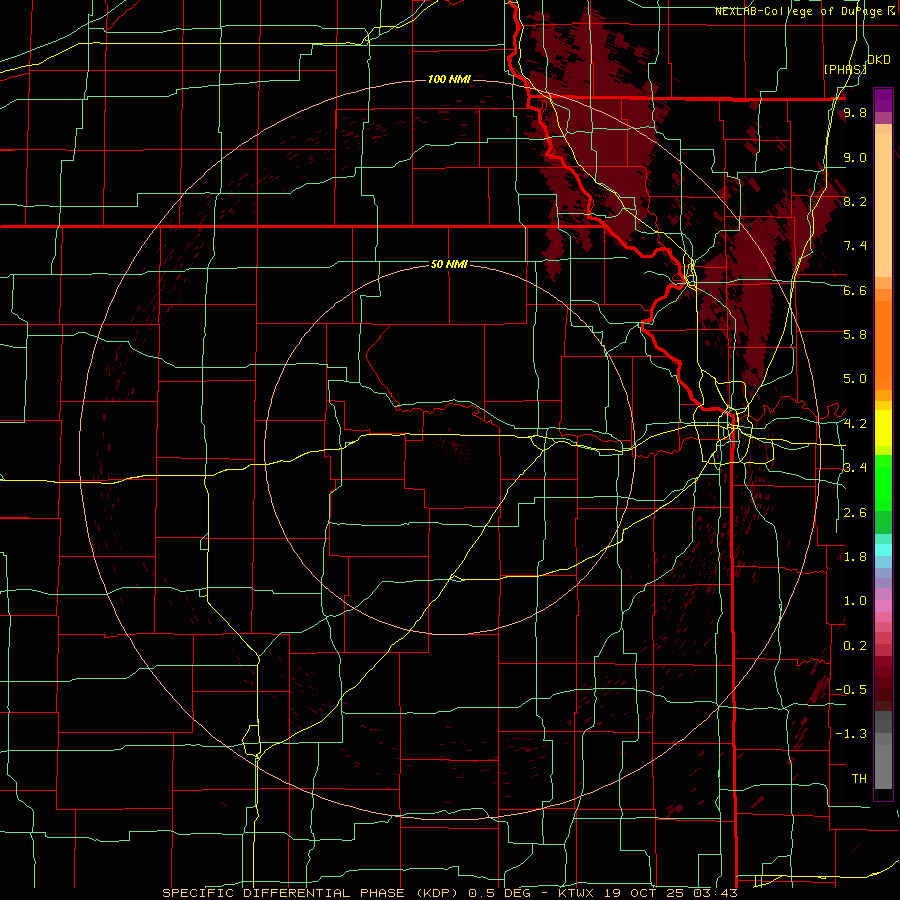Image resolution: width=900 pixels, height=900 pixels.
Task: Click the 7.4 value on color scale
Action: click(855, 246)
